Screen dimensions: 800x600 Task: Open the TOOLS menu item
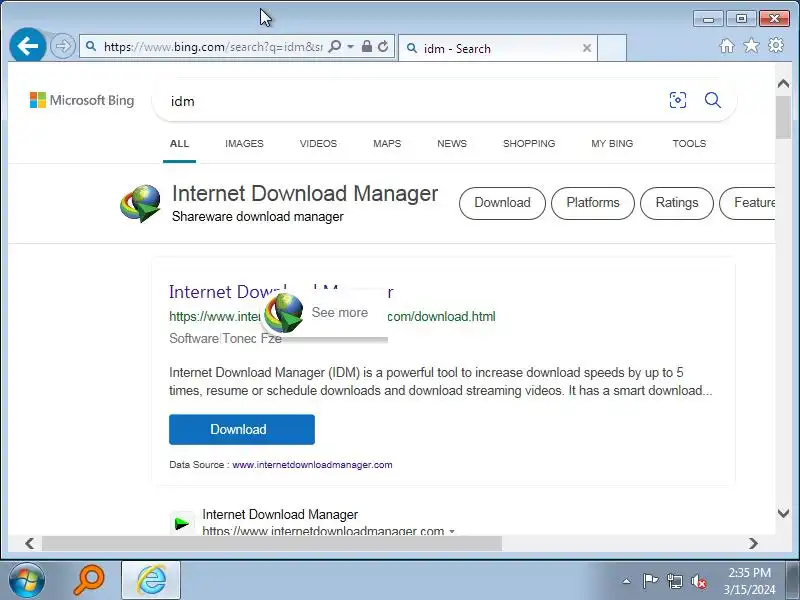[x=689, y=144]
